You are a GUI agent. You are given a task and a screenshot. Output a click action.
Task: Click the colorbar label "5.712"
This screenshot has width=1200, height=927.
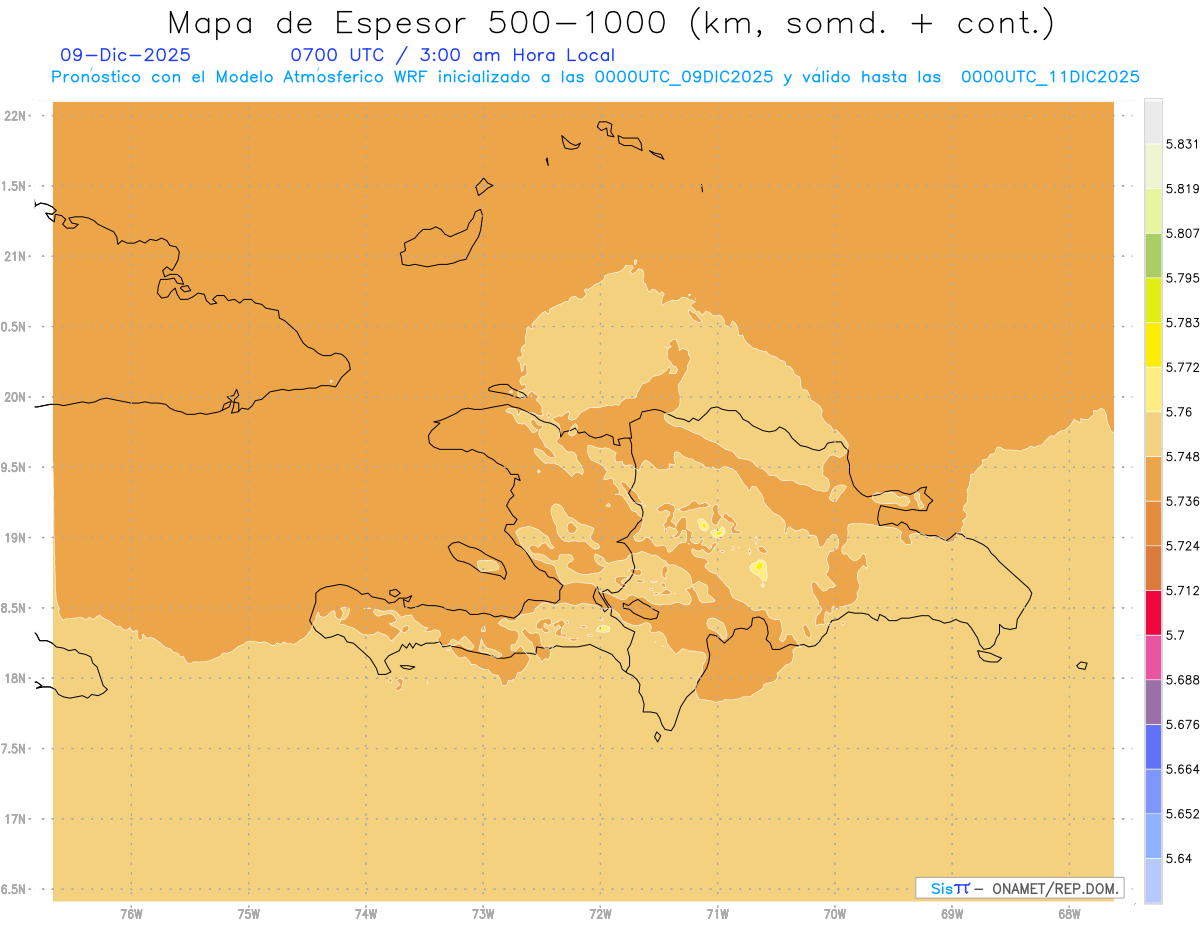pyautogui.click(x=1183, y=590)
